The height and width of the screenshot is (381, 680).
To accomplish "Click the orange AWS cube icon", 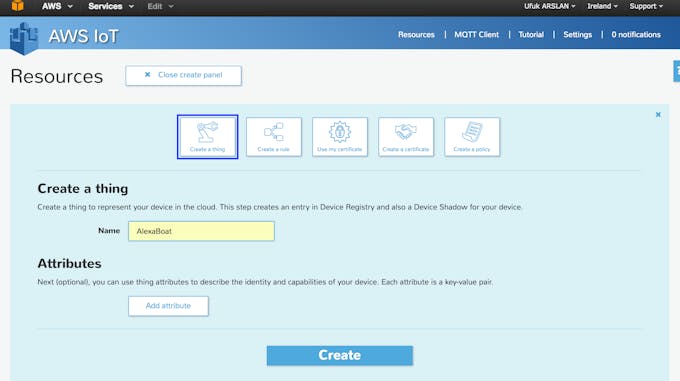I will tap(17, 6).
